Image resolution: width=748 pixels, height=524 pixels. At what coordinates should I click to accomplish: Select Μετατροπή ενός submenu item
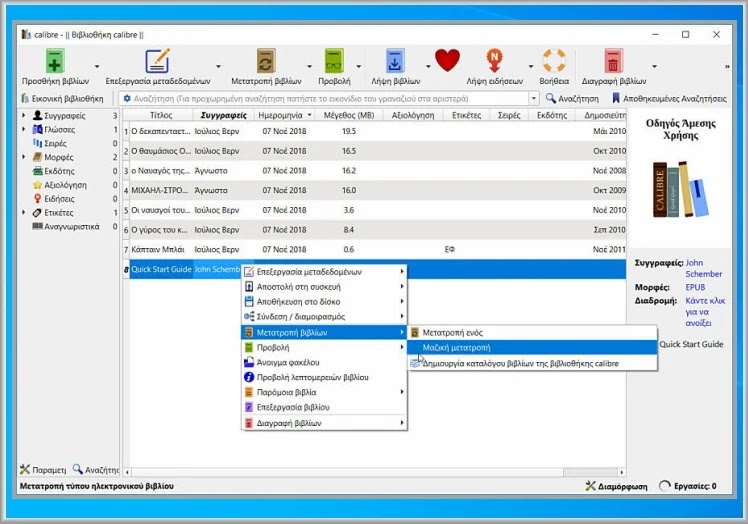[532, 333]
